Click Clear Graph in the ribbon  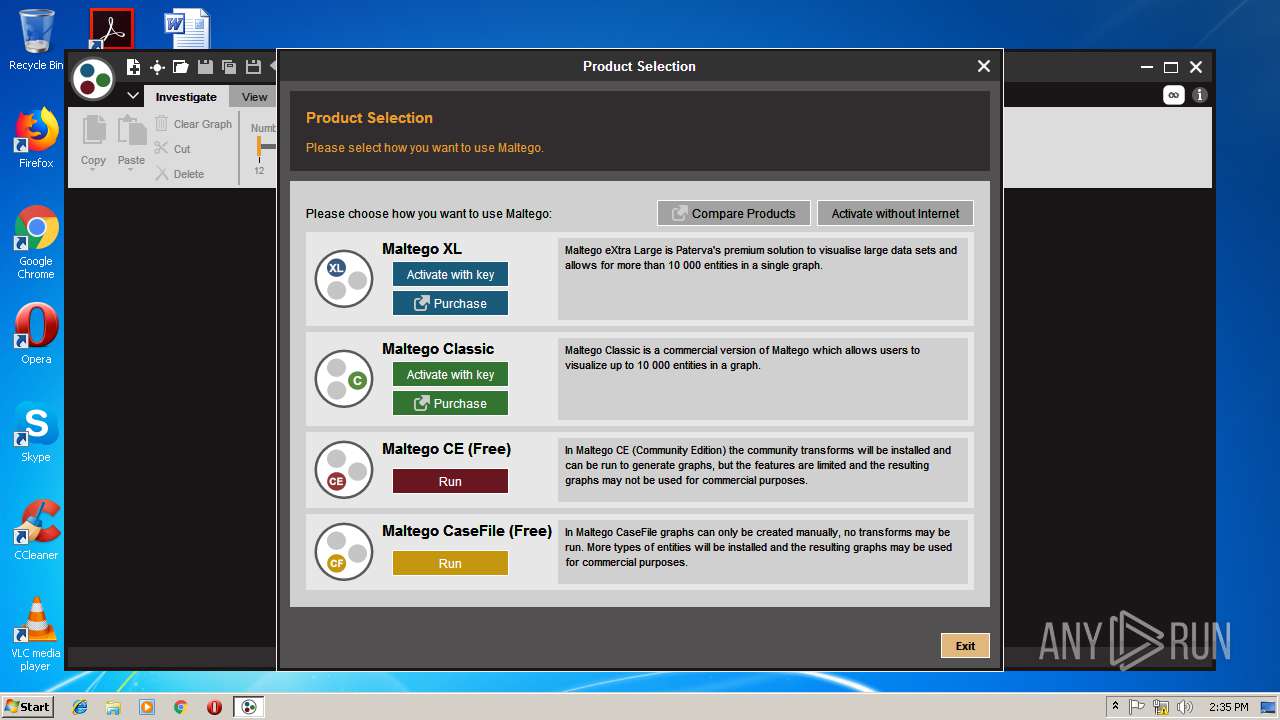pos(193,124)
